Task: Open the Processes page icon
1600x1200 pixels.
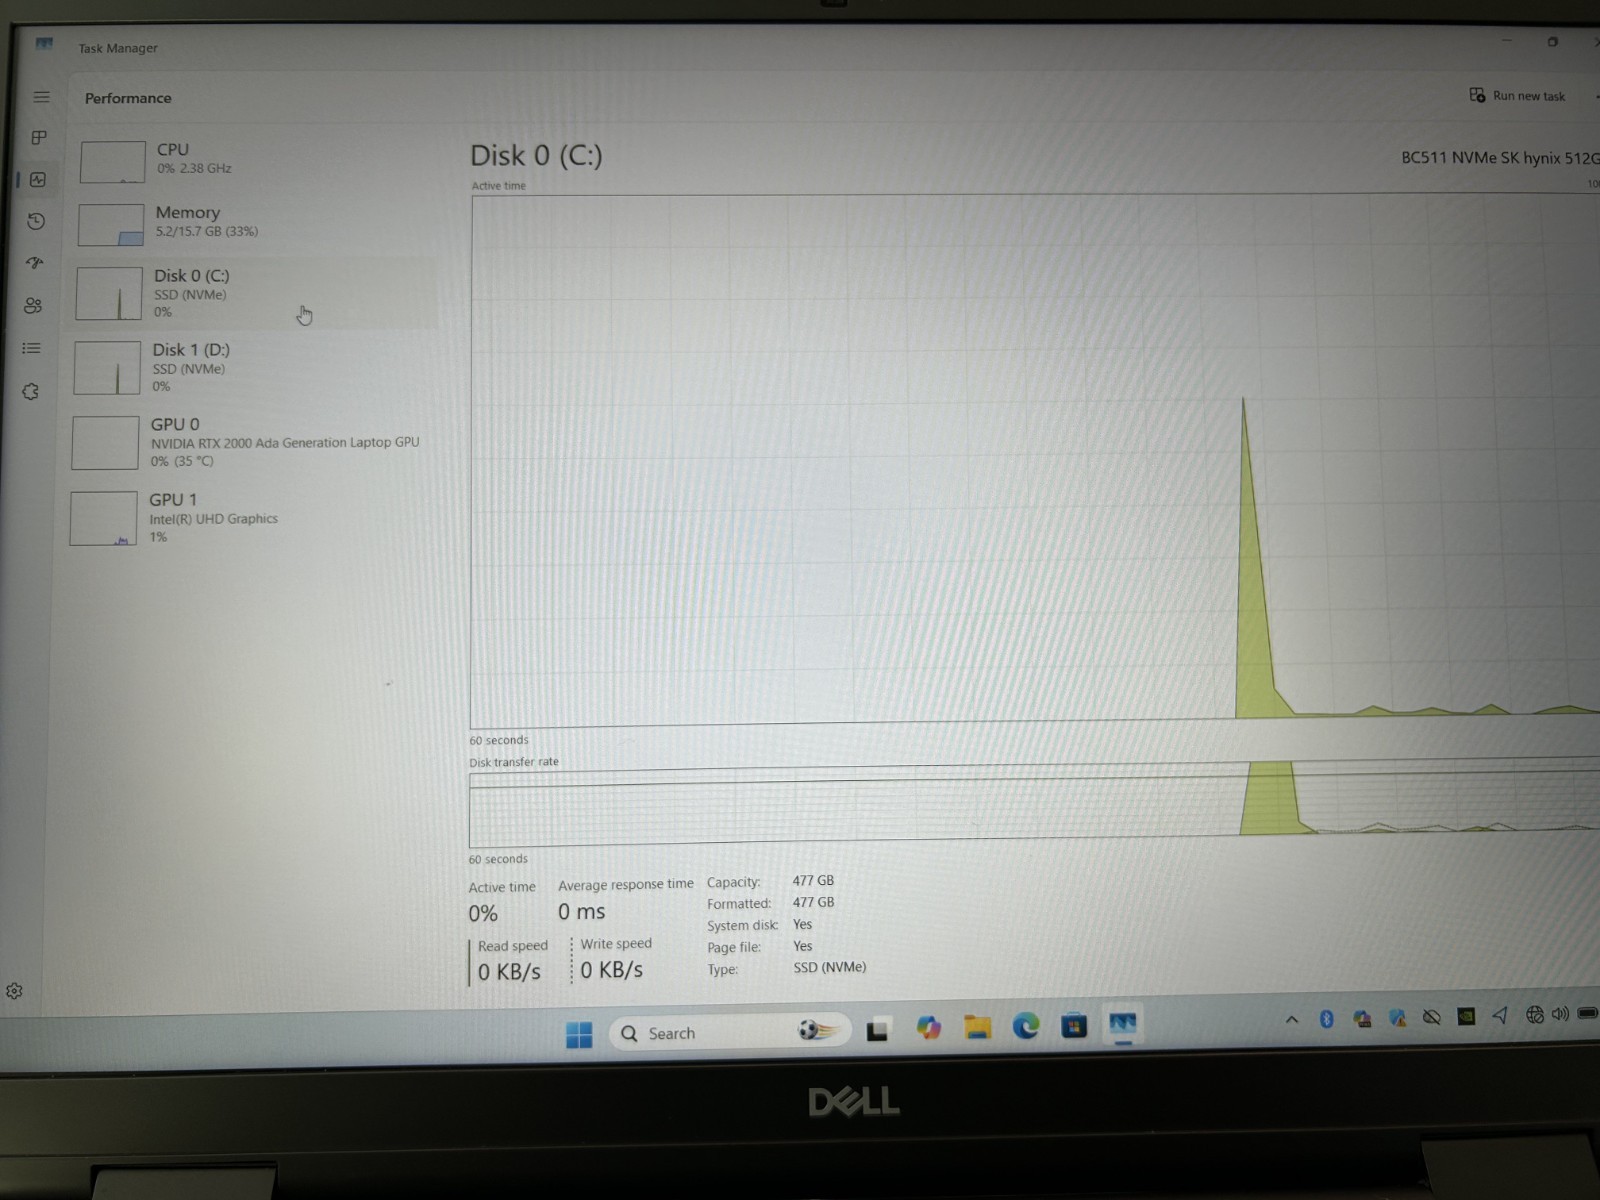Action: tap(40, 138)
